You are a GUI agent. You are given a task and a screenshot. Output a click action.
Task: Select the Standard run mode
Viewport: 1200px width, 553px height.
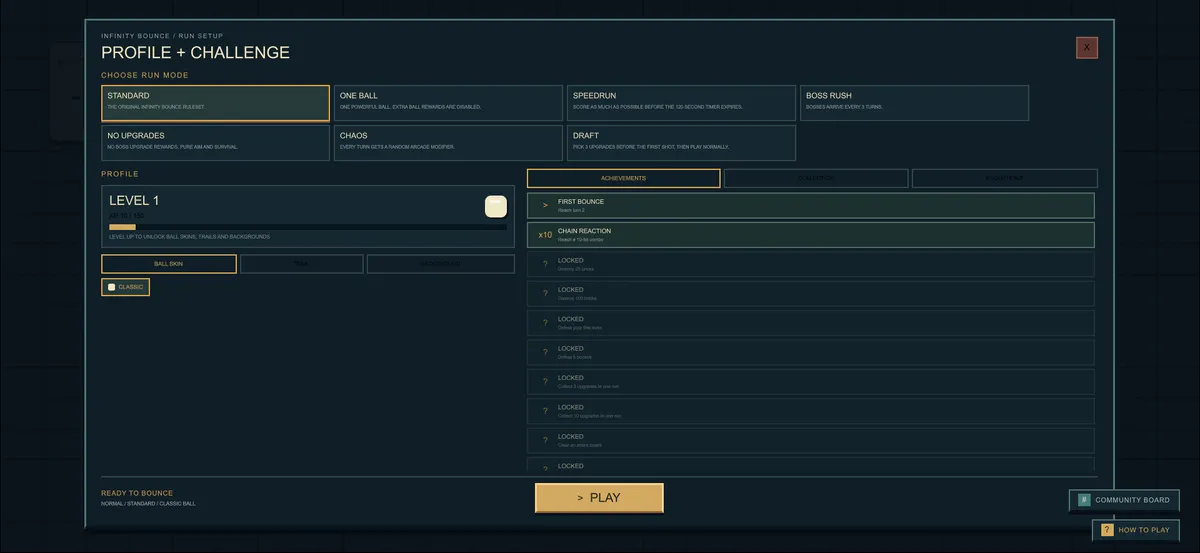coord(215,103)
